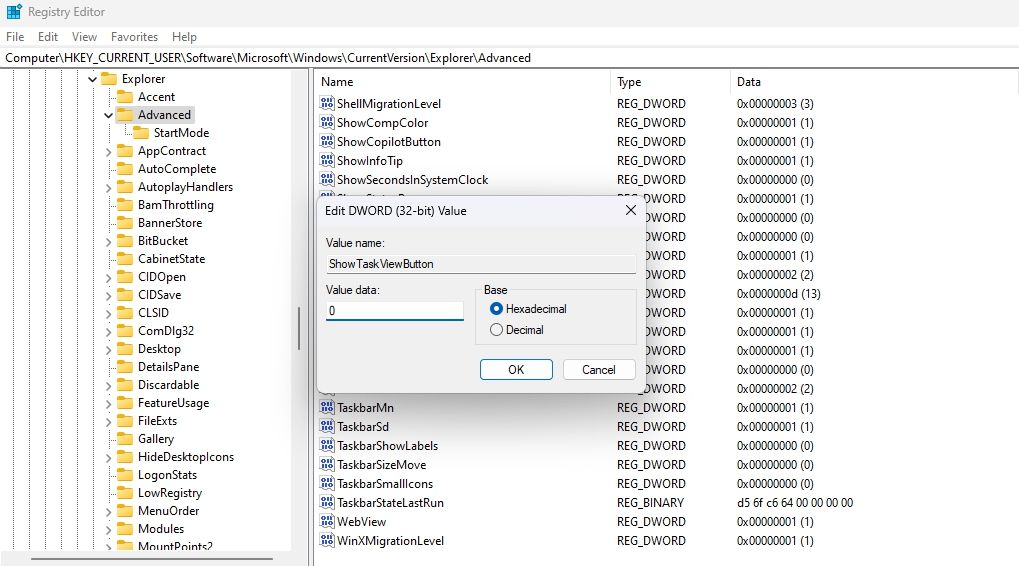
Task: Click the Registry Editor app icon in title bar
Action: [x=14, y=12]
